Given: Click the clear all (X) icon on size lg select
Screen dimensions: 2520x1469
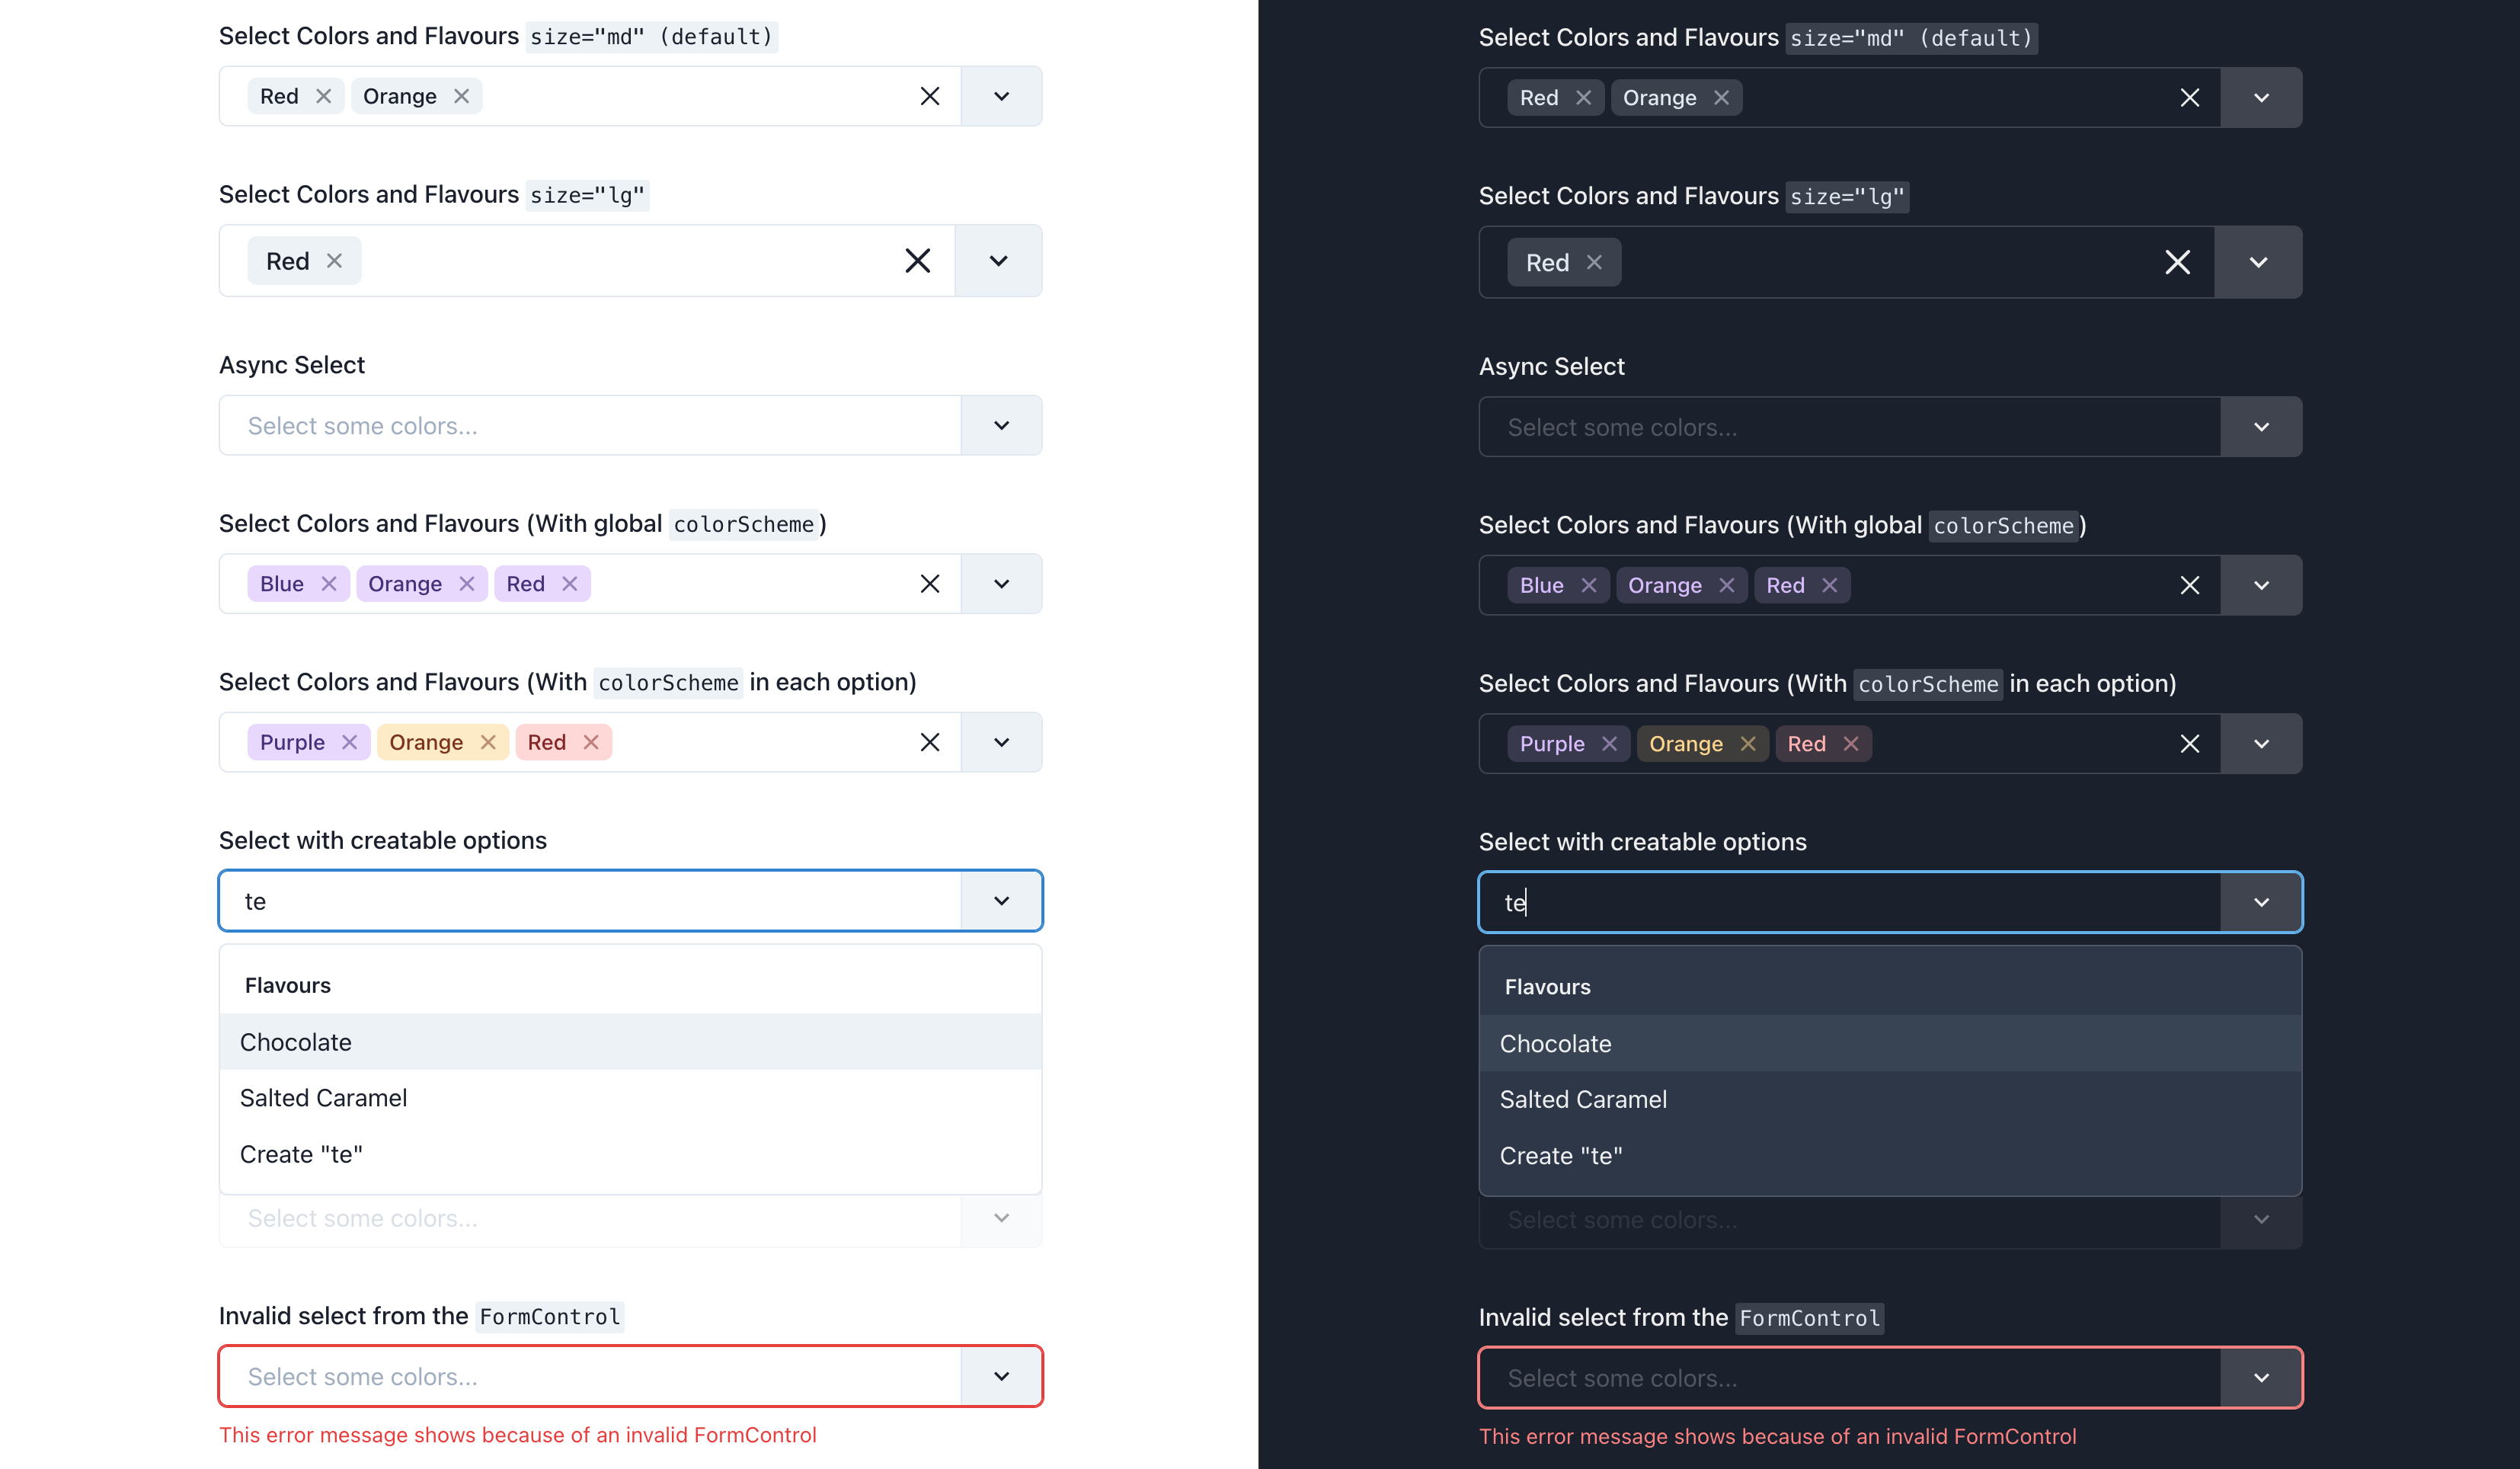Looking at the screenshot, I should (917, 261).
